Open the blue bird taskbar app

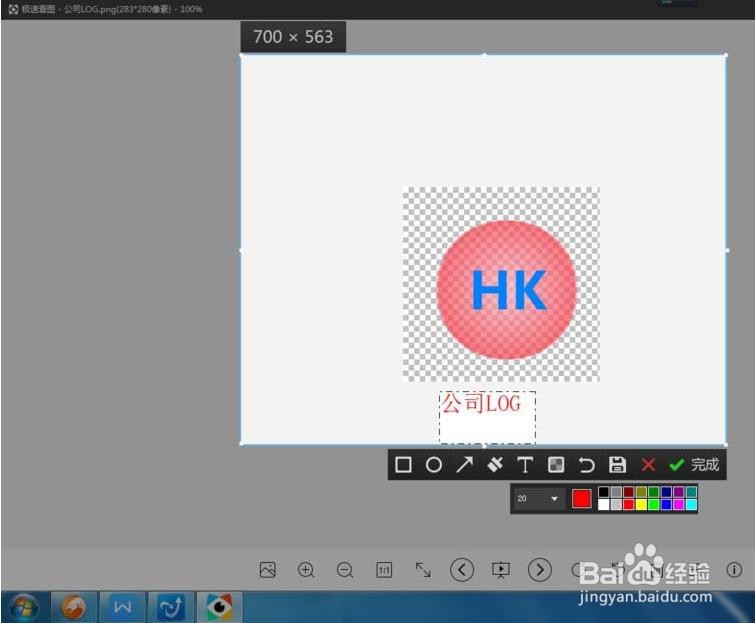tap(171, 607)
